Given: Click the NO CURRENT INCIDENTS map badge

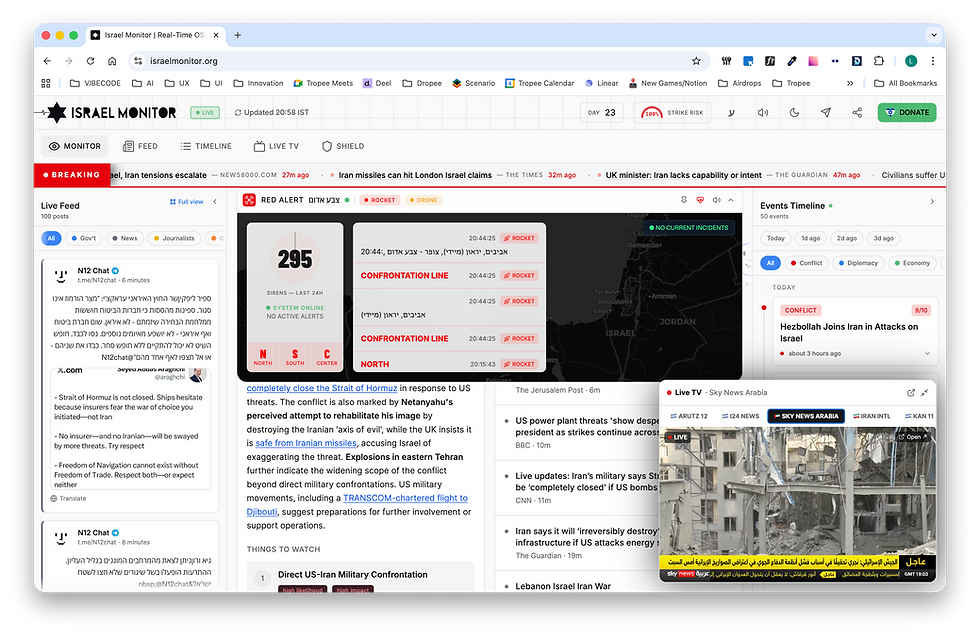Looking at the screenshot, I should pyautogui.click(x=689, y=228).
